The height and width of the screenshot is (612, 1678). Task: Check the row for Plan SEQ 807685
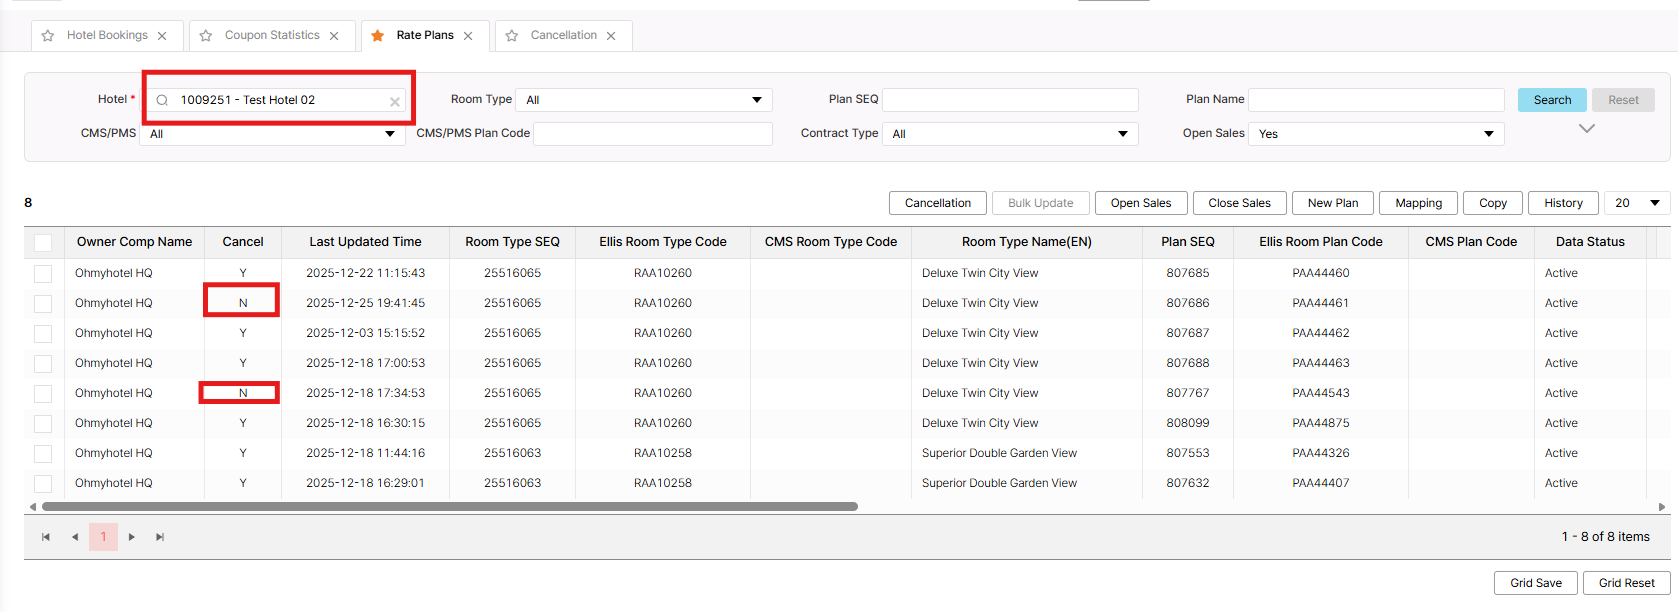43,273
